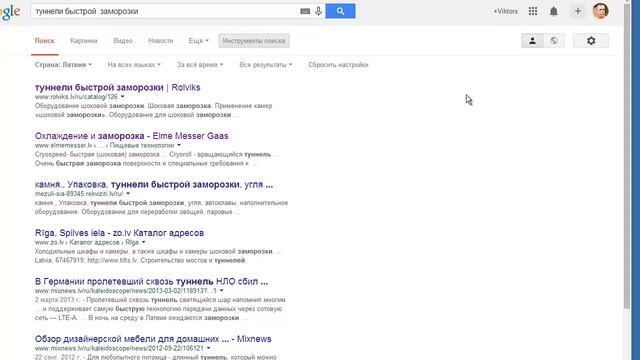Click the Google logo

pos(10,12)
